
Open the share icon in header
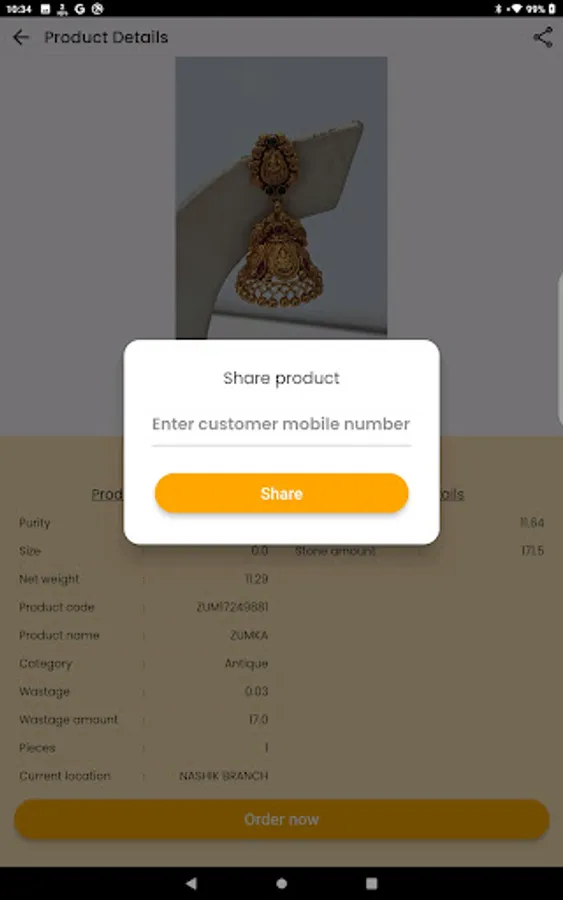pos(542,37)
